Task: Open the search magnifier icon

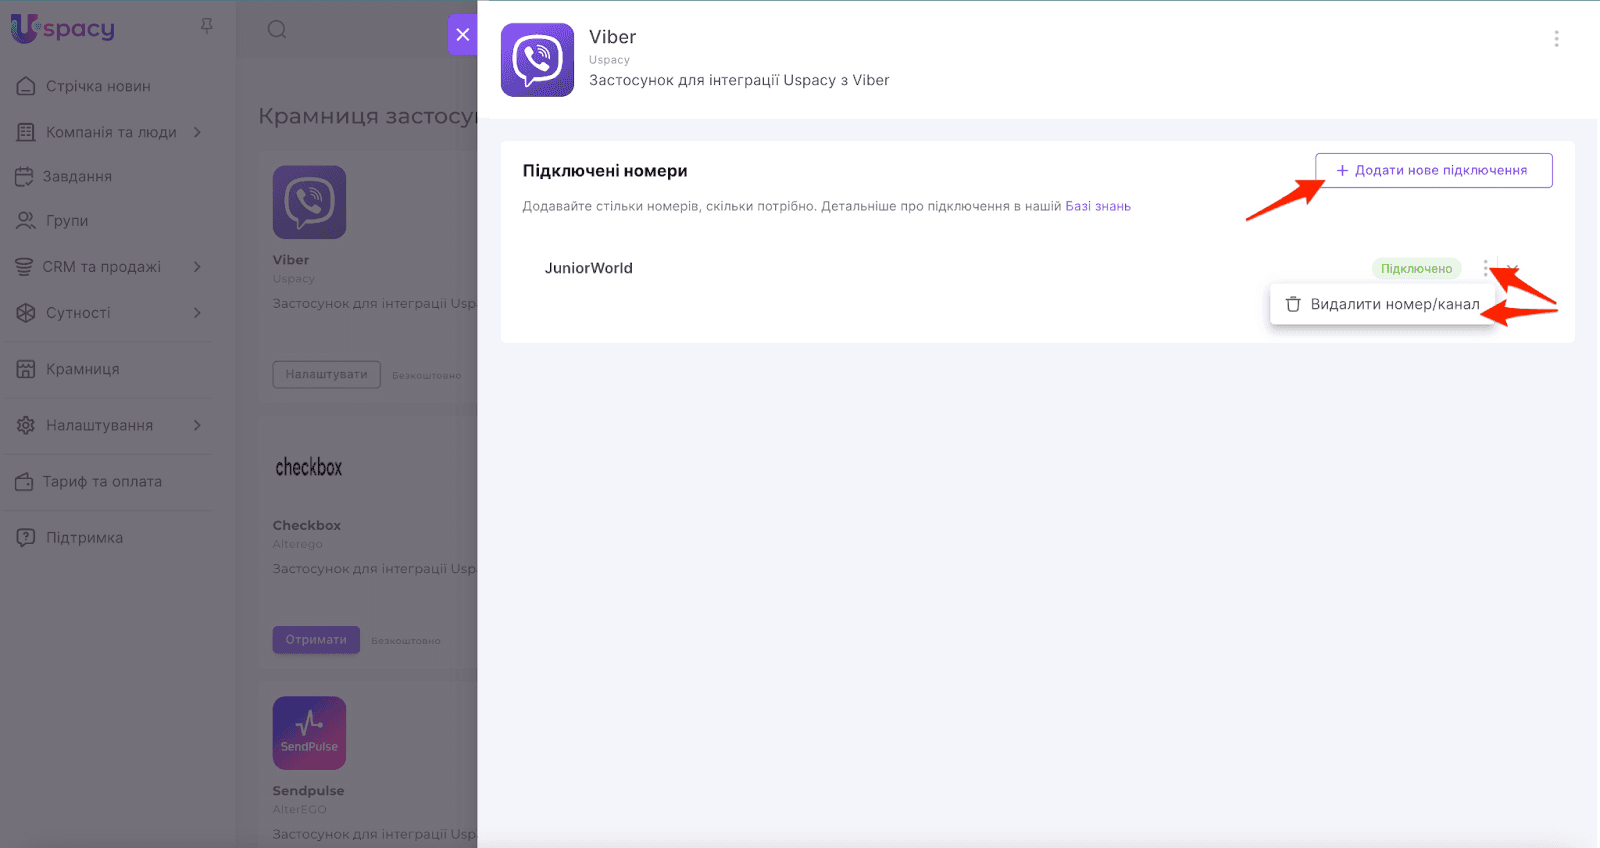Action: click(277, 29)
